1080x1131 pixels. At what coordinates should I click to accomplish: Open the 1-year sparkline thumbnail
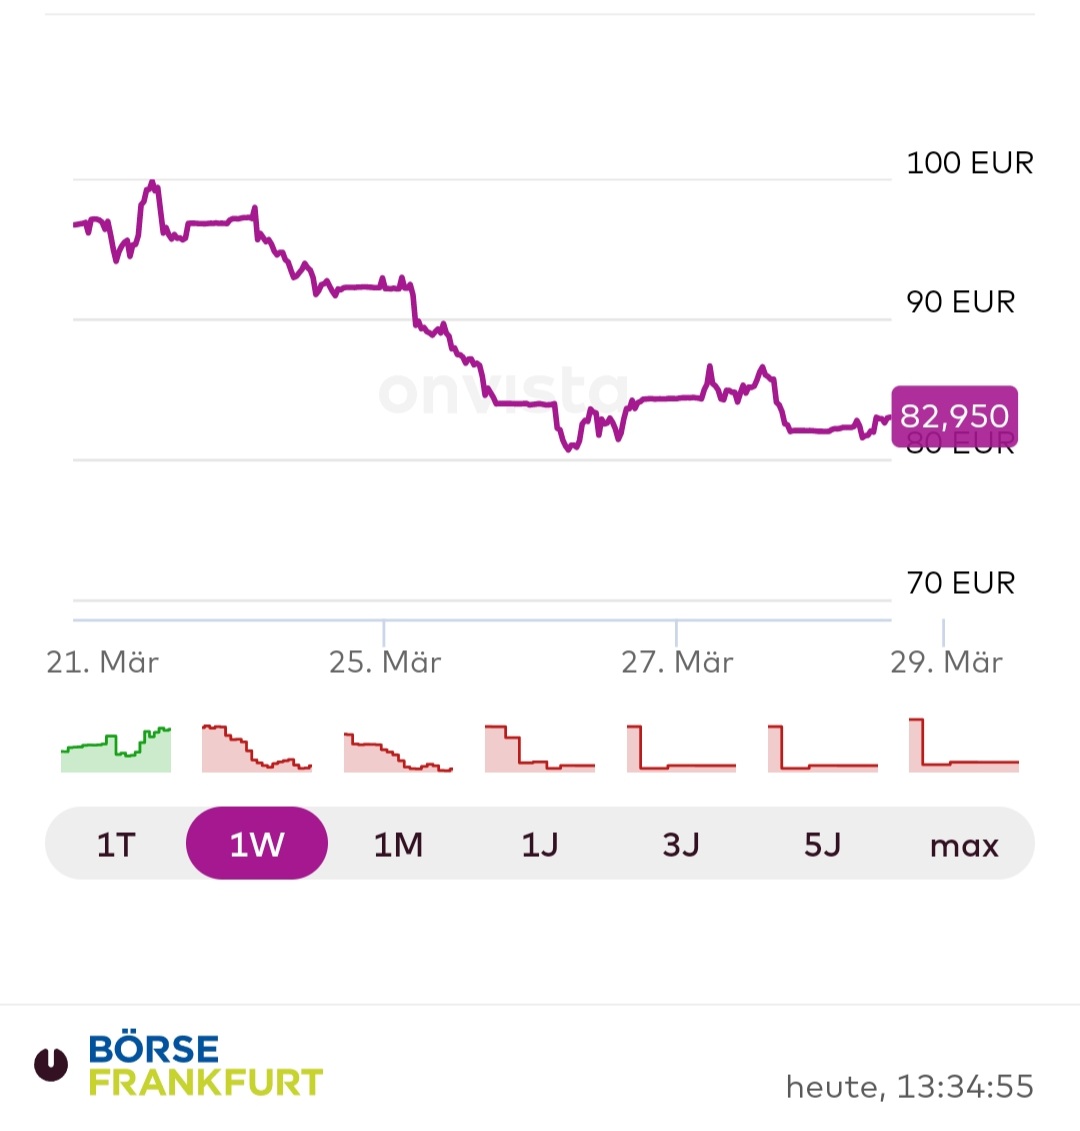point(540,749)
